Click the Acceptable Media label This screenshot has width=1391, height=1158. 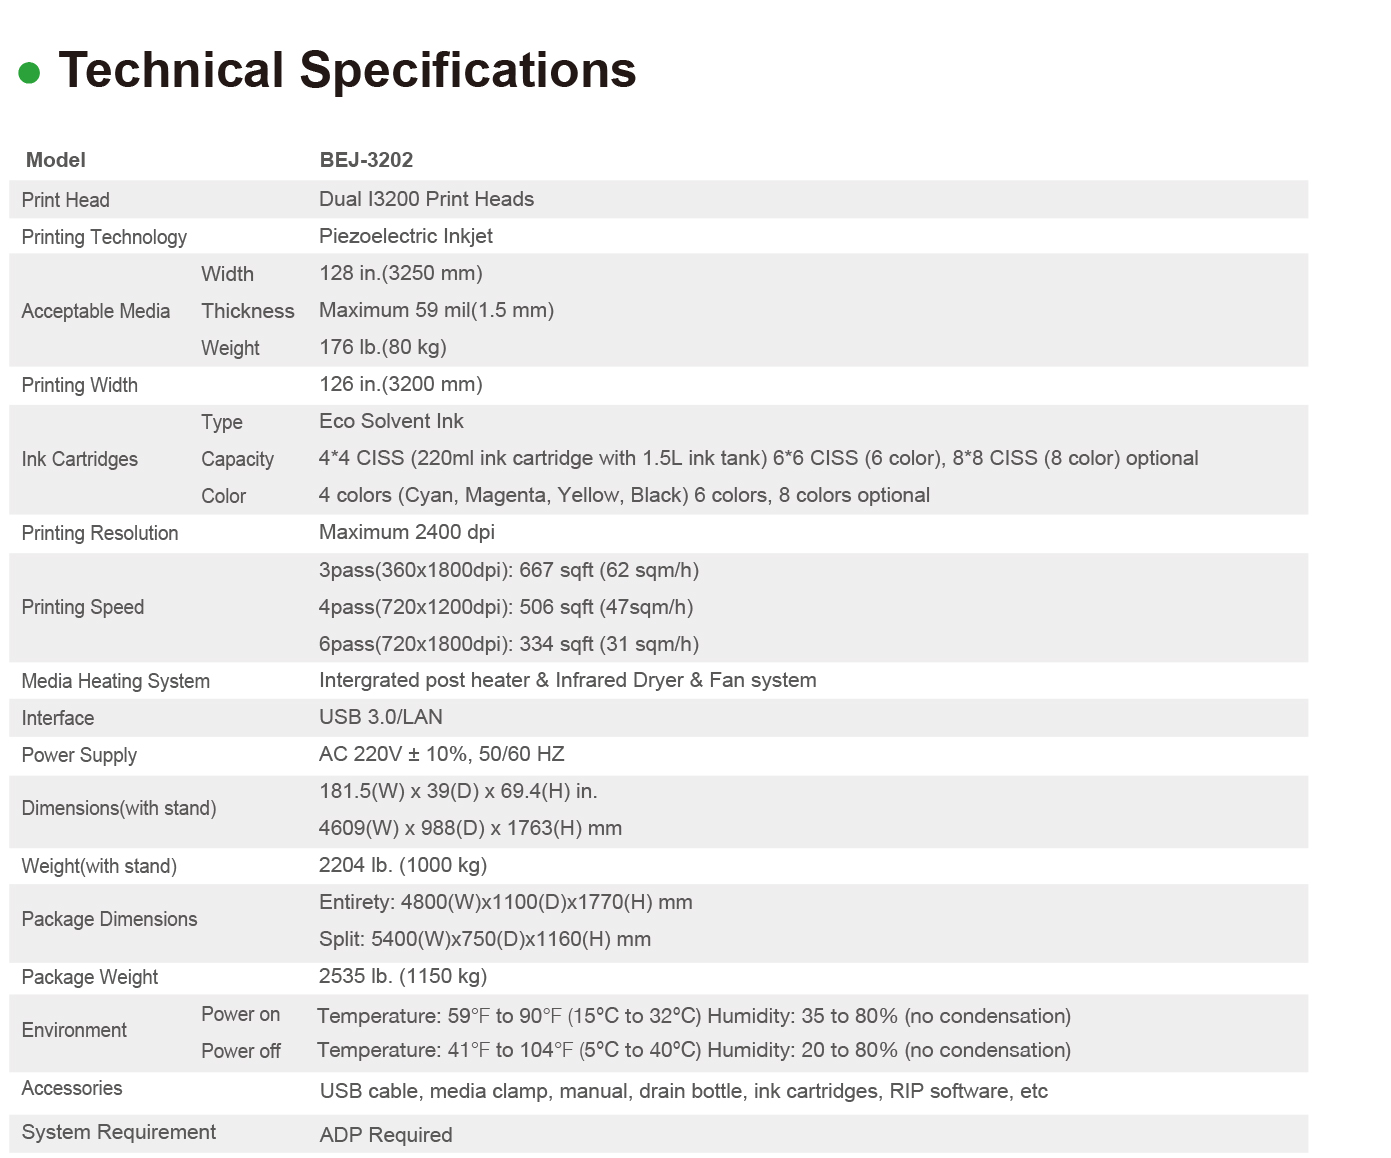tap(96, 311)
